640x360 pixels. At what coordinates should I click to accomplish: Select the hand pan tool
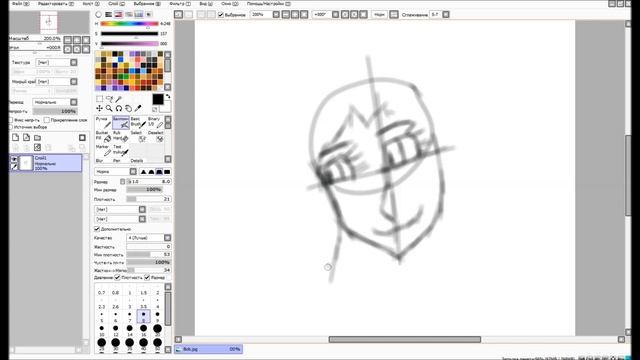pyautogui.click(x=129, y=109)
